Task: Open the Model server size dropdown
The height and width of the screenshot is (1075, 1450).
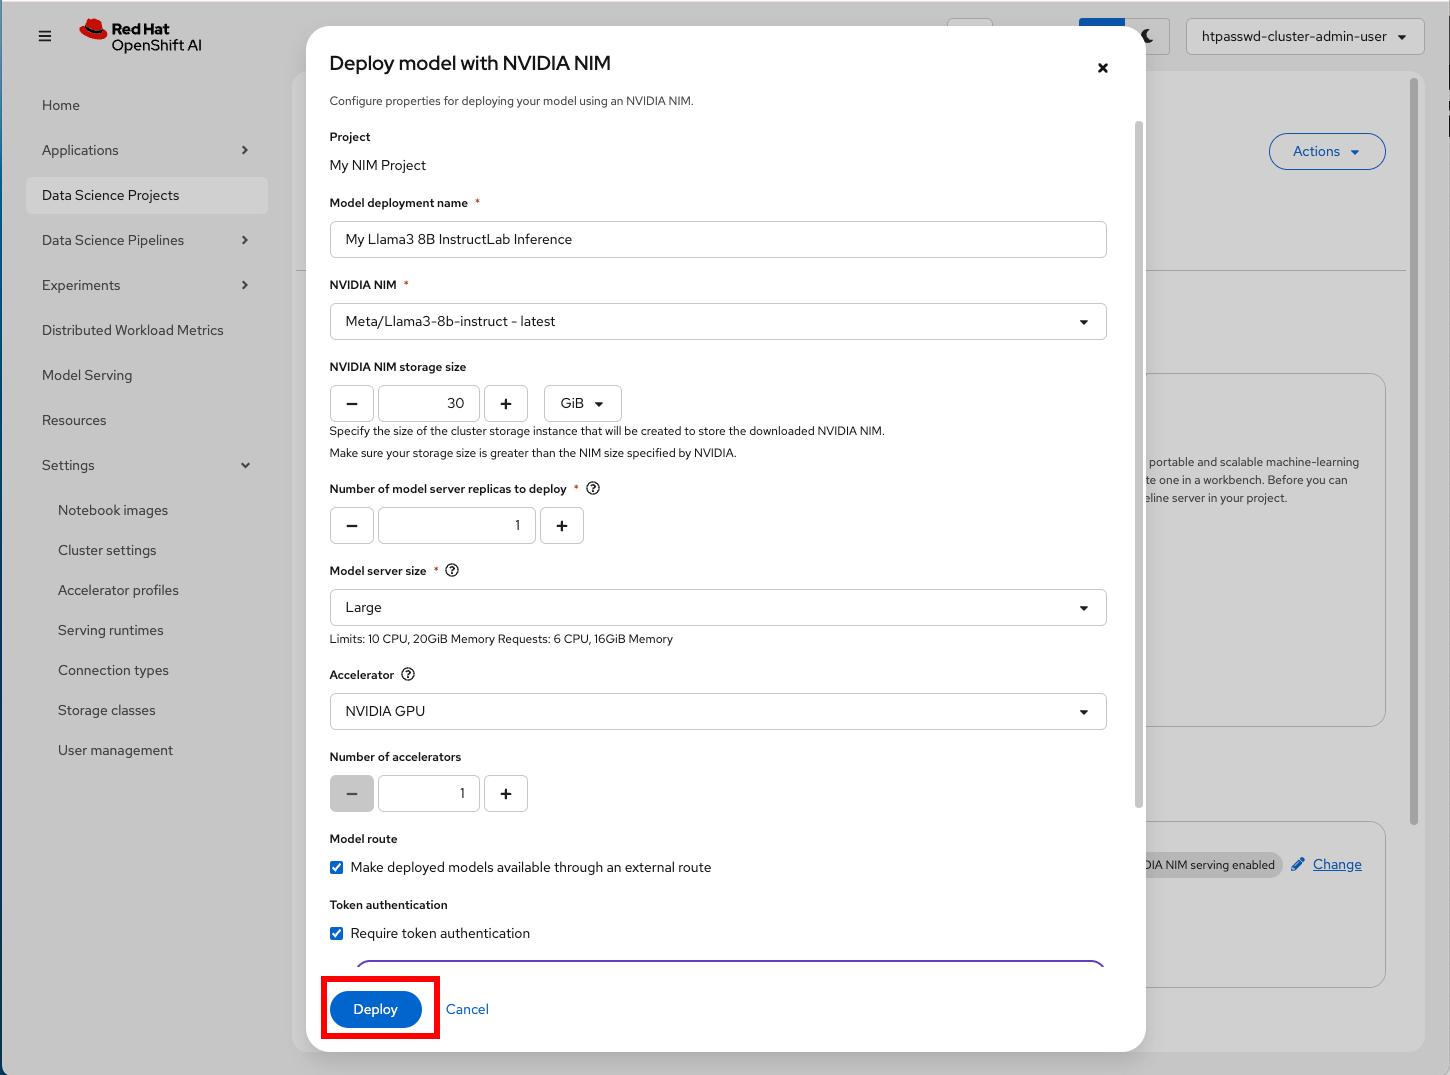Action: pyautogui.click(x=717, y=607)
